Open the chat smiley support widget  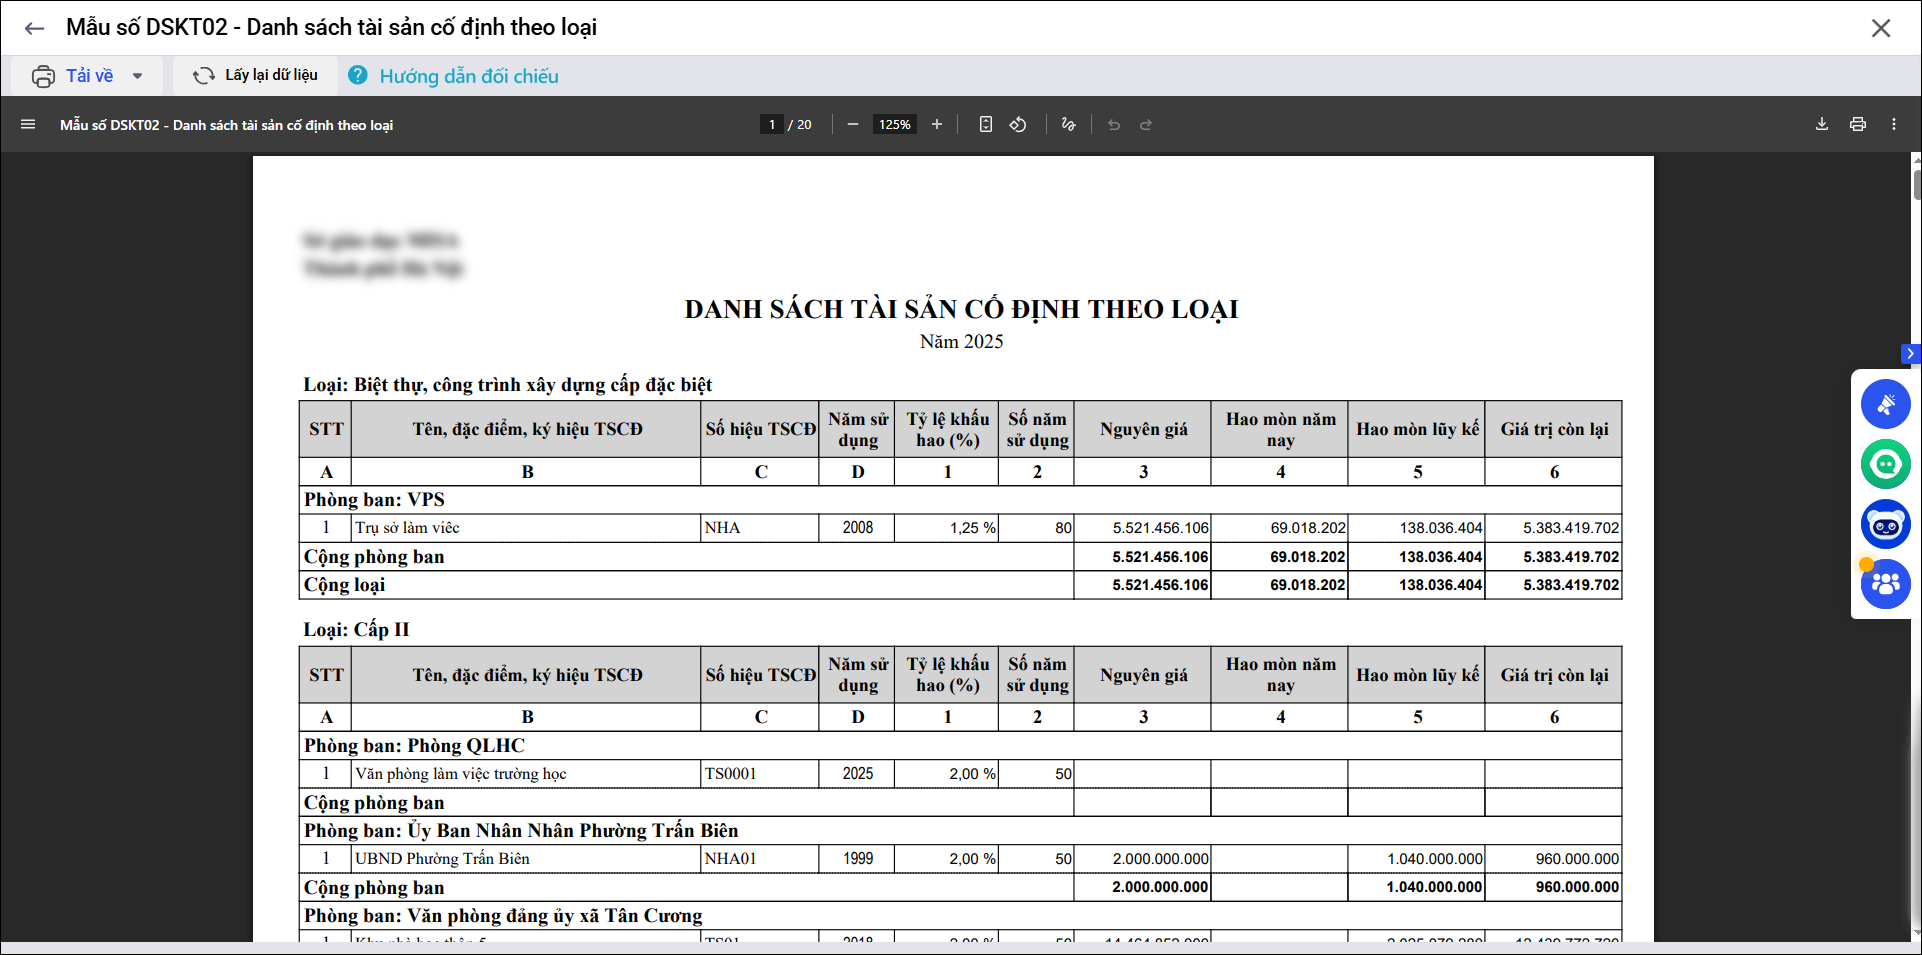1885,464
